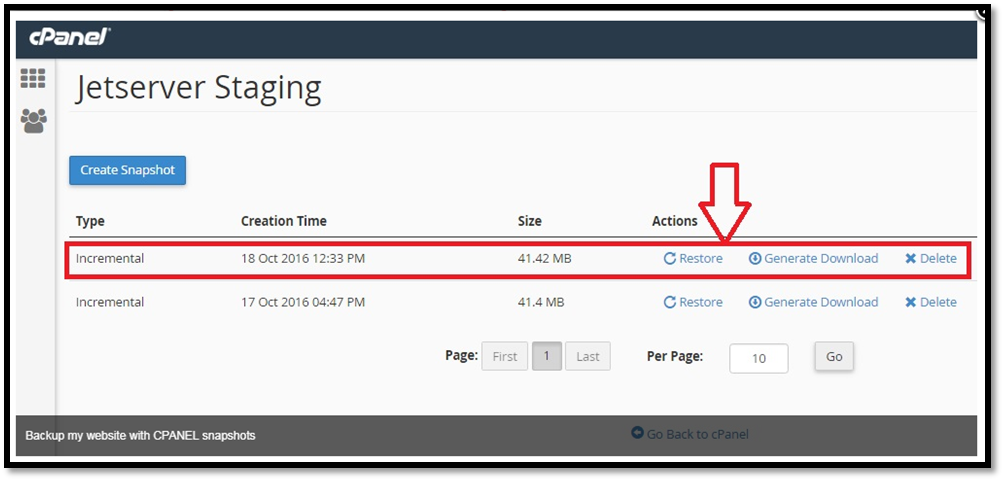This screenshot has width=1004, height=481.
Task: Go to First page of snapshots
Action: point(505,357)
